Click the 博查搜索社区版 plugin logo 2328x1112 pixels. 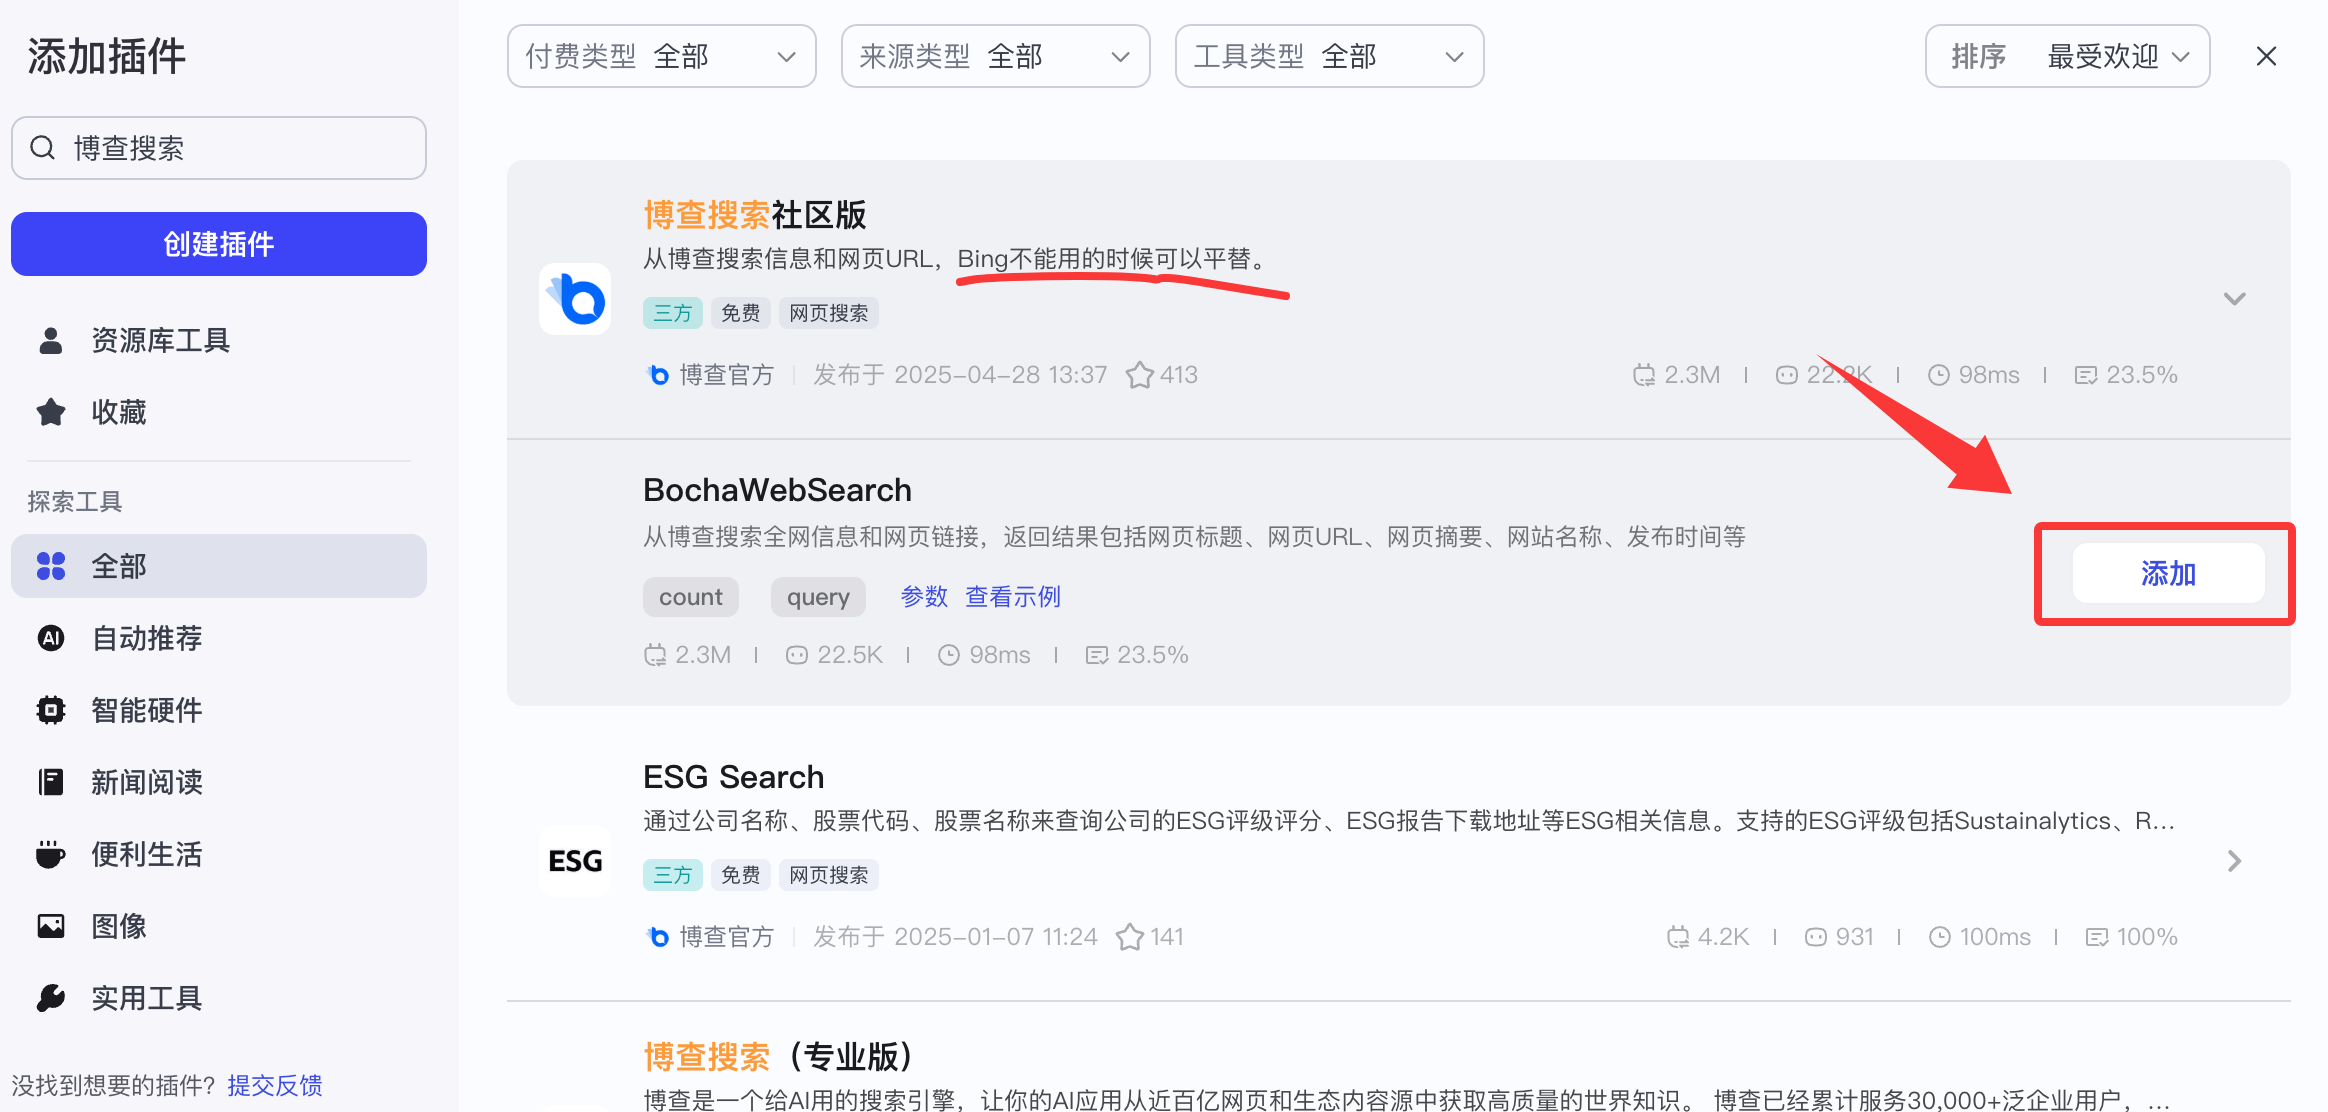pyautogui.click(x=575, y=298)
